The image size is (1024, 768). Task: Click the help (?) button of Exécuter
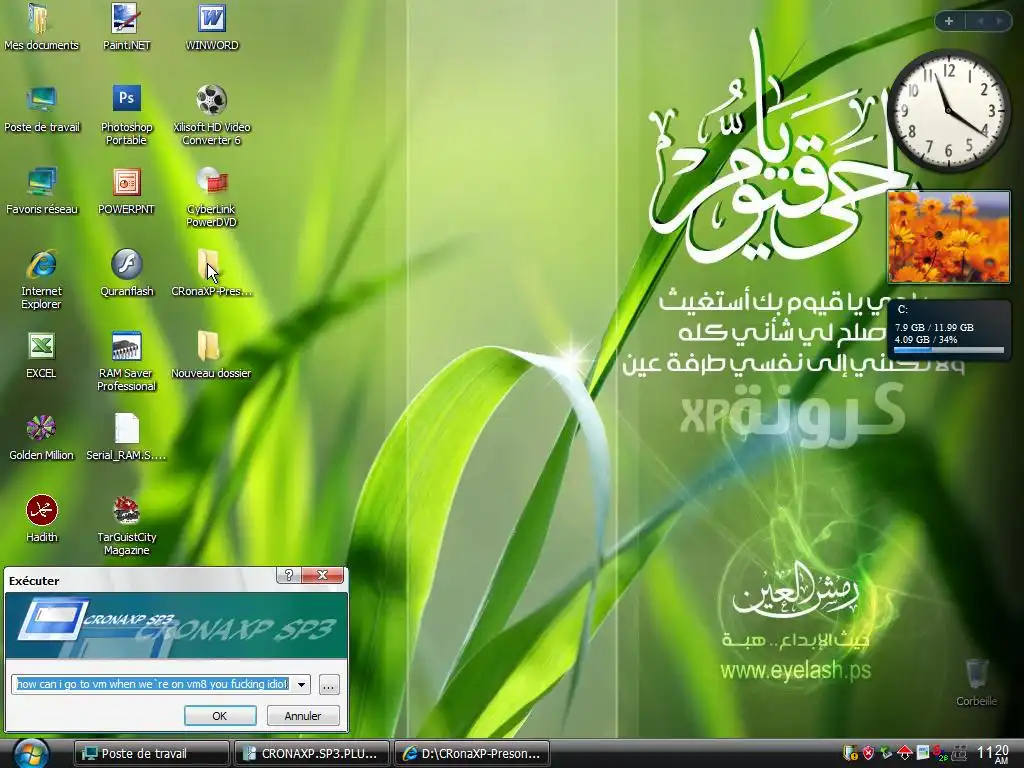coord(288,575)
